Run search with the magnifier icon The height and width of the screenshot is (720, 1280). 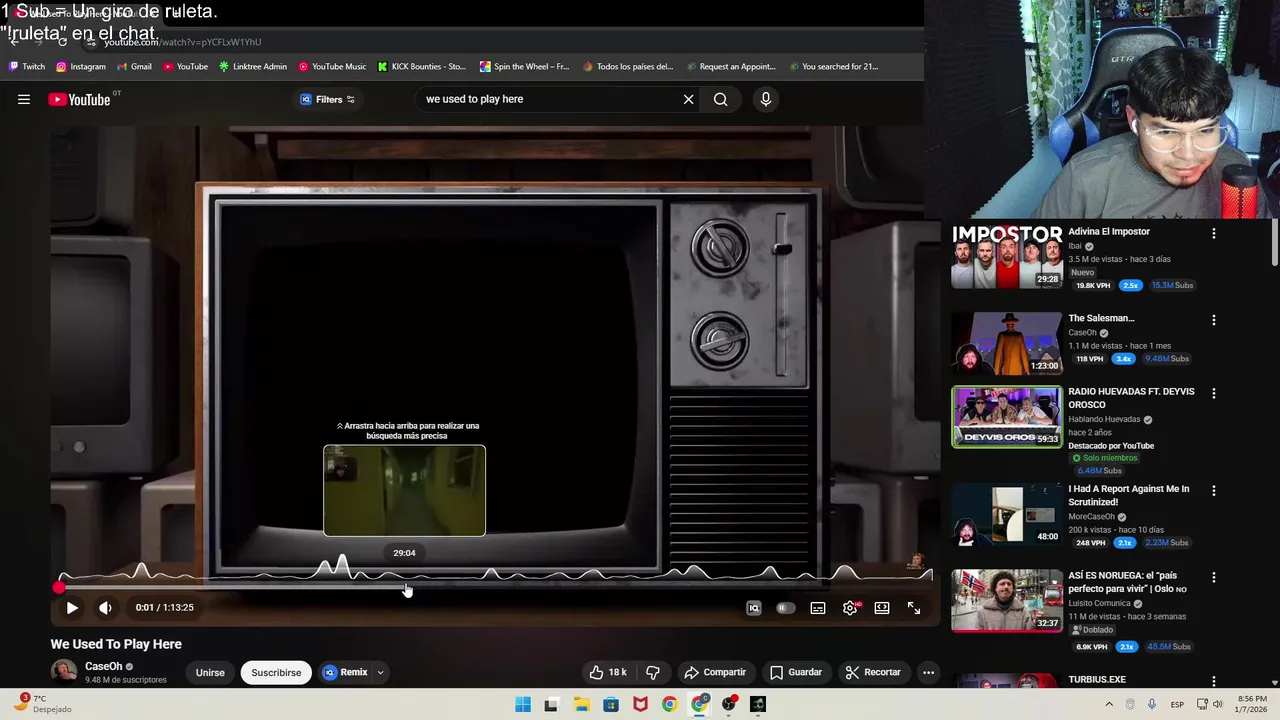click(x=720, y=99)
